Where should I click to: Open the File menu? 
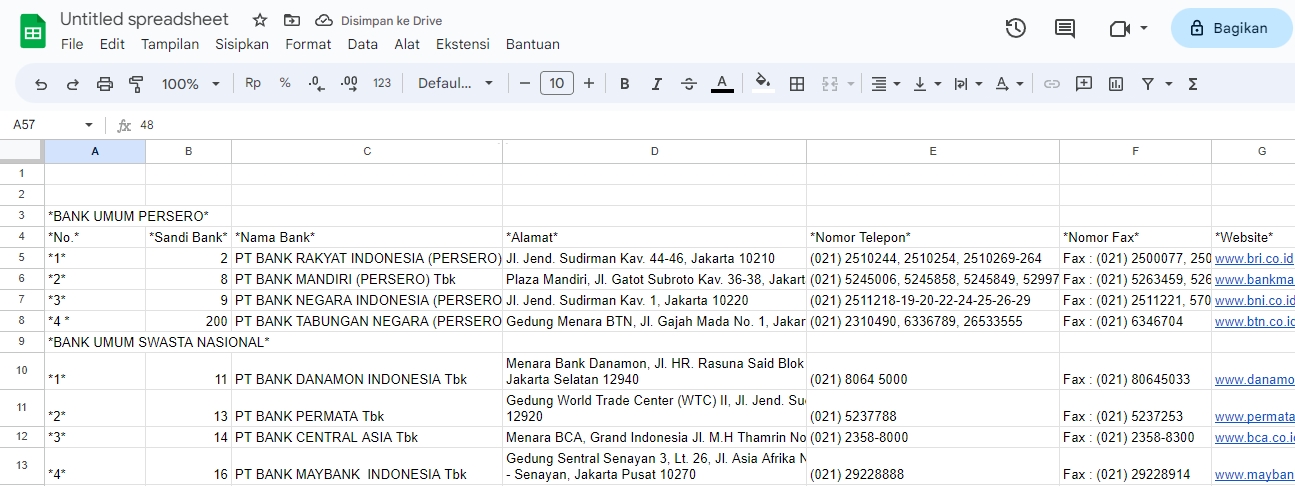(72, 44)
